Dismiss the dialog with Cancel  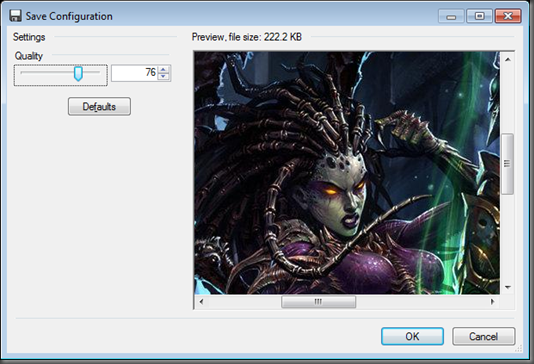click(484, 336)
